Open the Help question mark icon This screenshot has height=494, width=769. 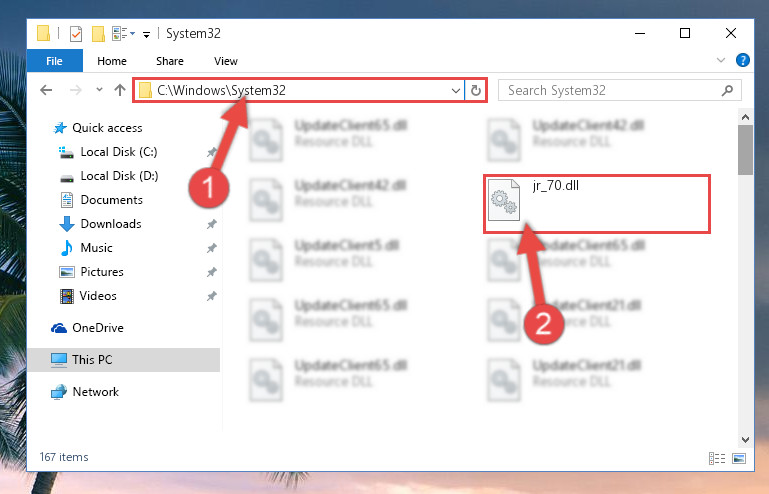click(x=743, y=60)
